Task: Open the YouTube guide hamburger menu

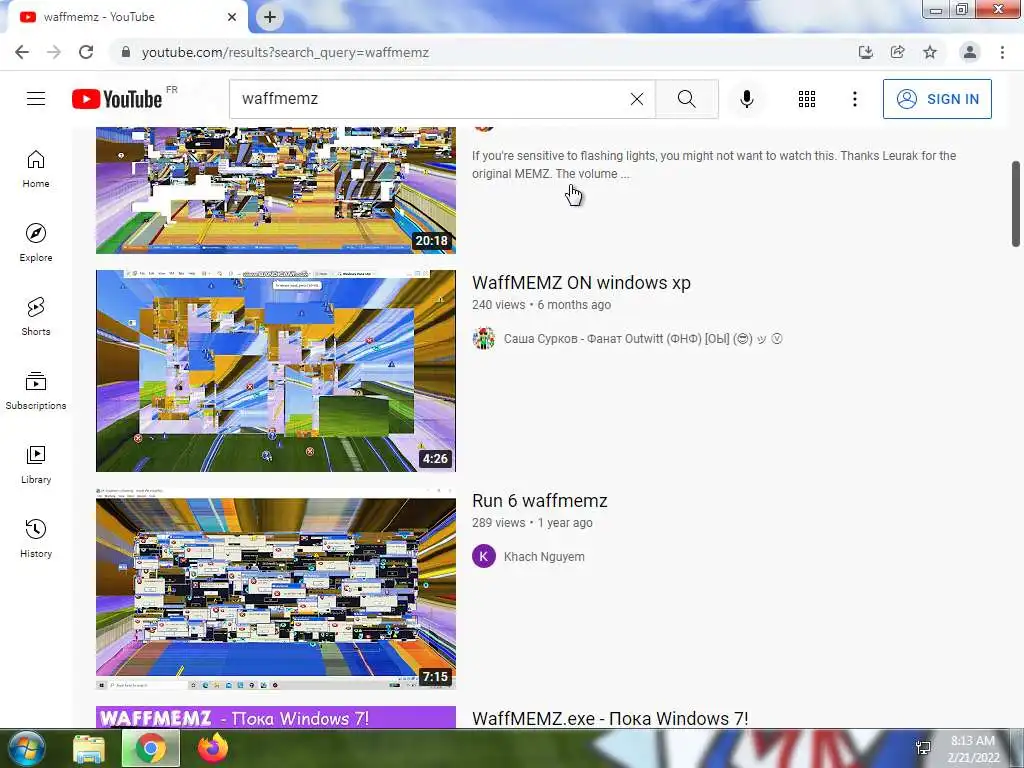Action: coord(36,99)
